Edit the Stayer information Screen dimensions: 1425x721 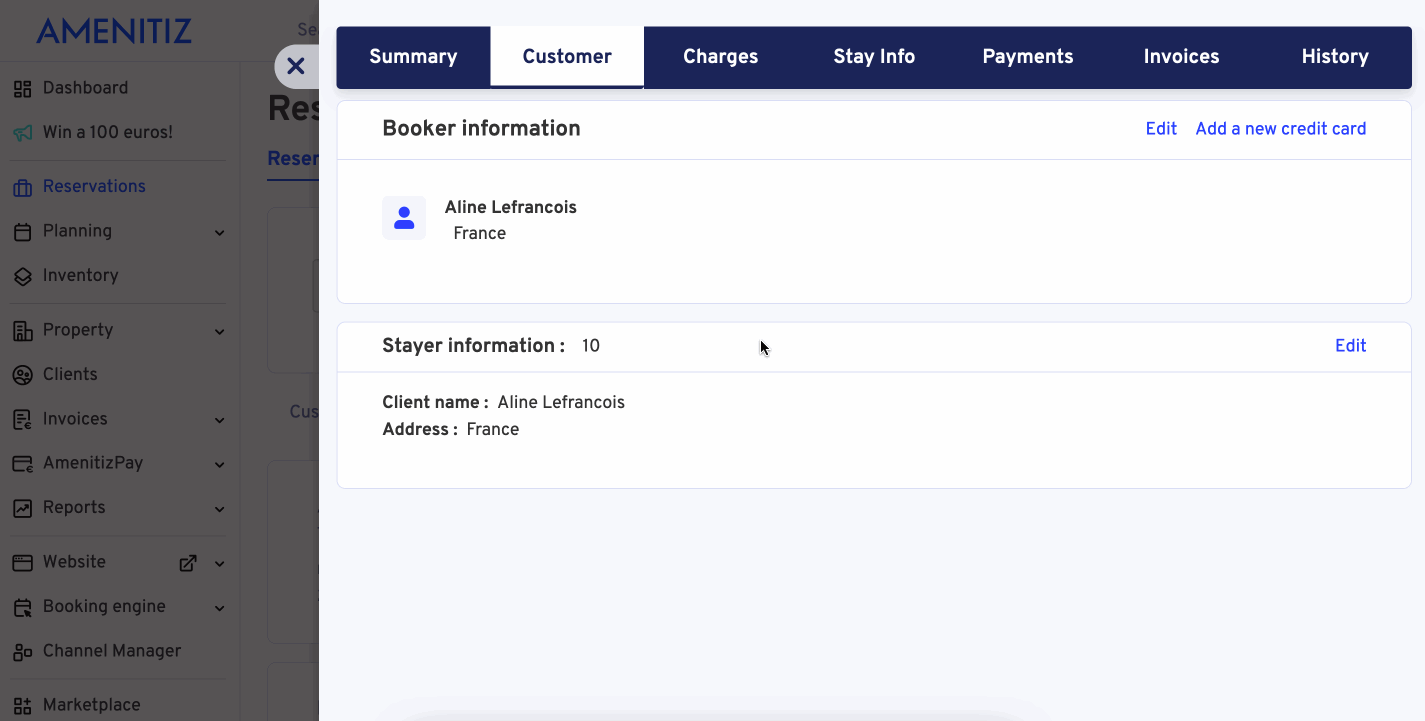[1351, 346]
